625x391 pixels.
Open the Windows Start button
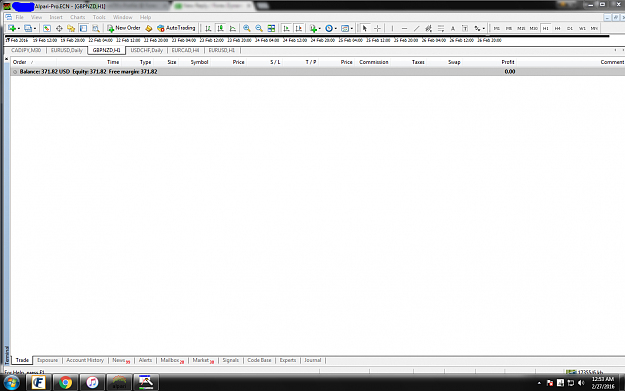click(11, 383)
